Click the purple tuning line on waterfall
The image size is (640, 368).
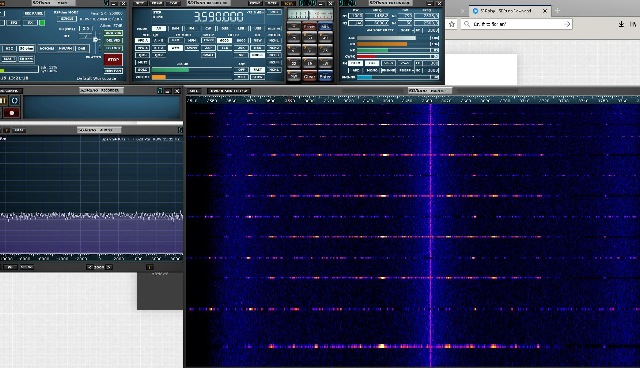click(431, 235)
